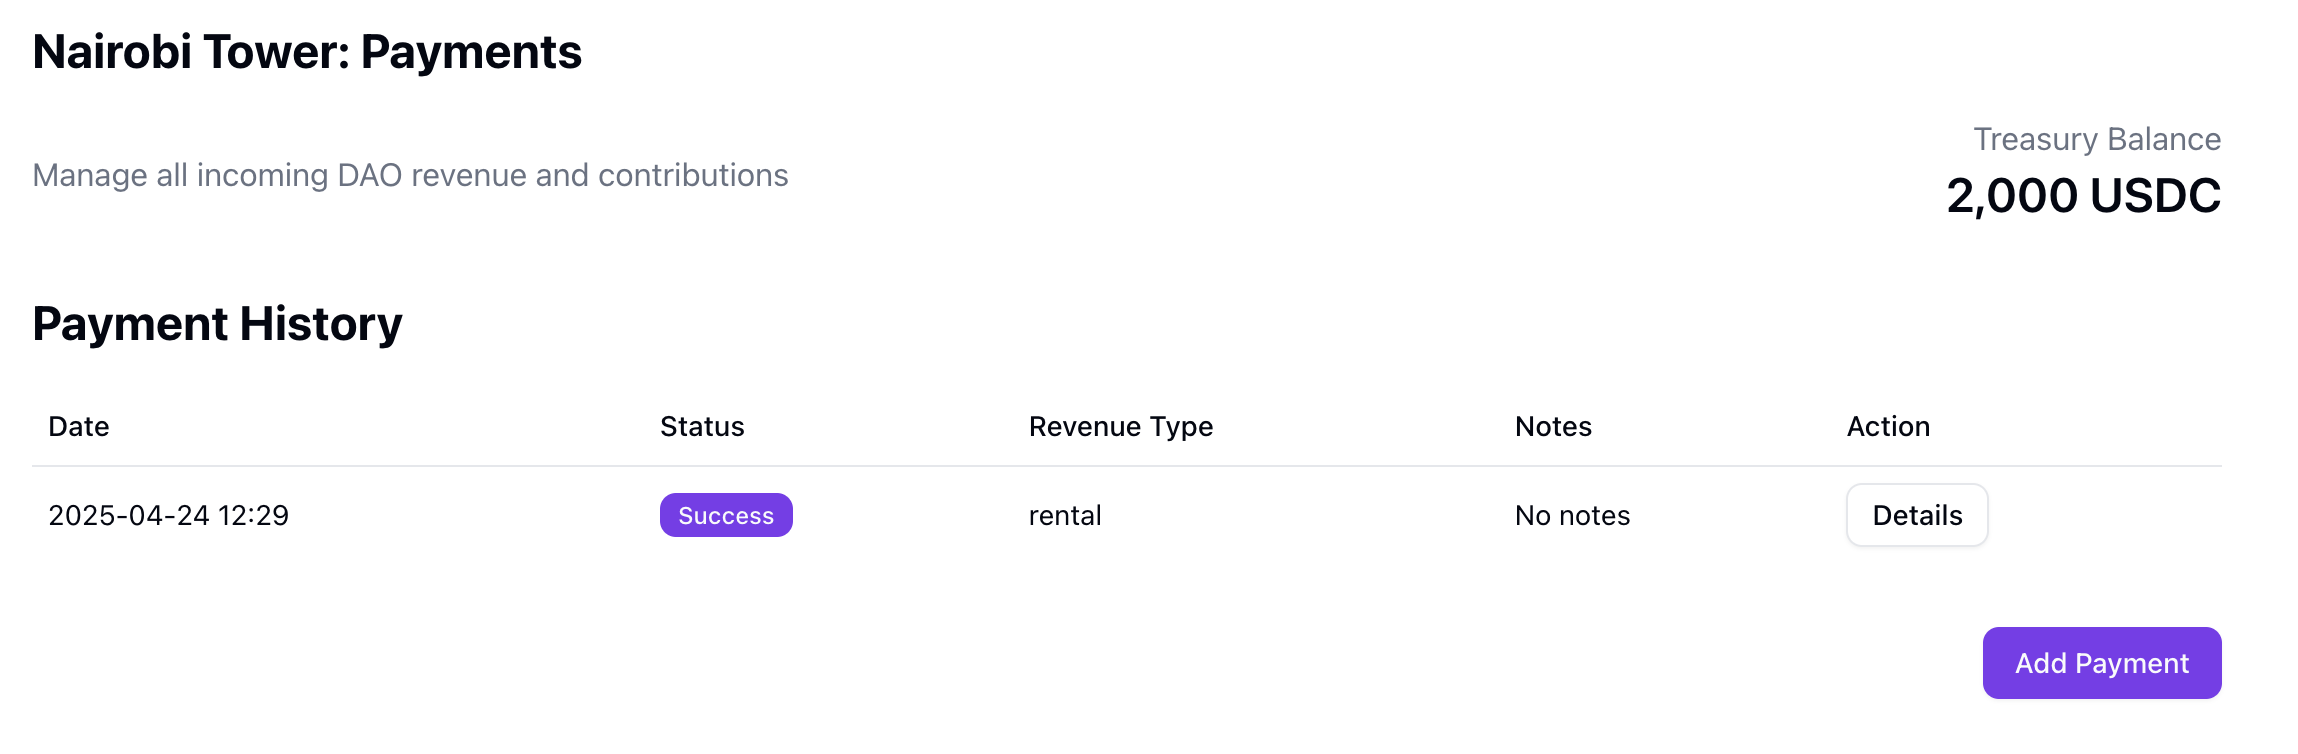Viewport: 2298px width, 754px height.
Task: Click the Notes column header
Action: 1552,427
